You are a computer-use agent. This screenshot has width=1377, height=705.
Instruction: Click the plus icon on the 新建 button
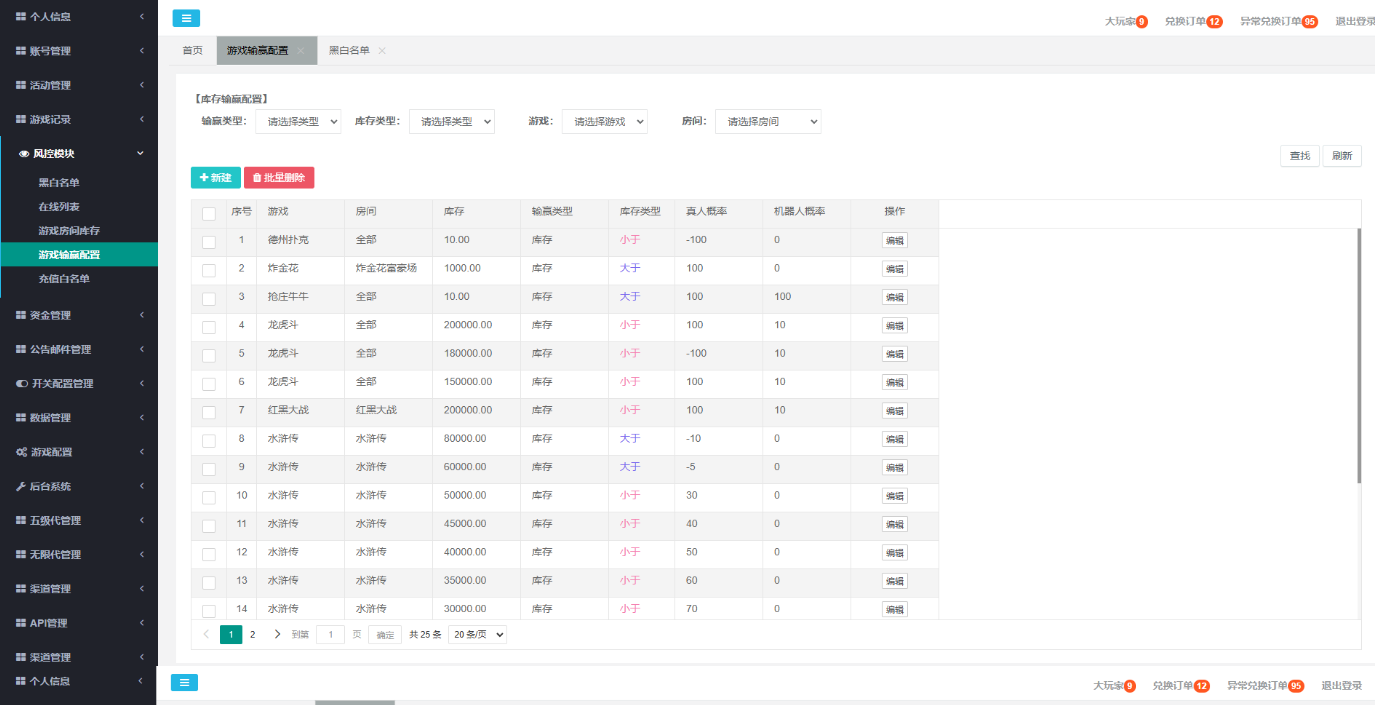(203, 176)
